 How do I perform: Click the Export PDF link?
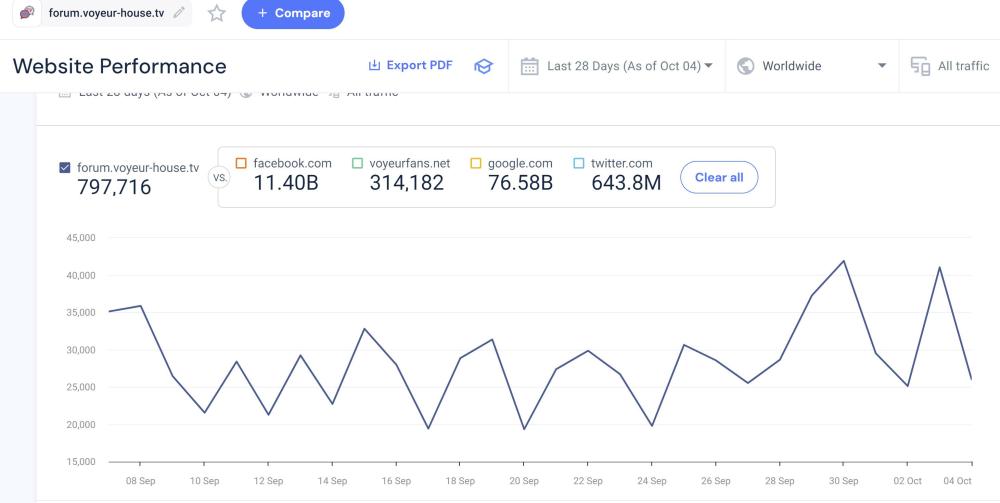419,66
